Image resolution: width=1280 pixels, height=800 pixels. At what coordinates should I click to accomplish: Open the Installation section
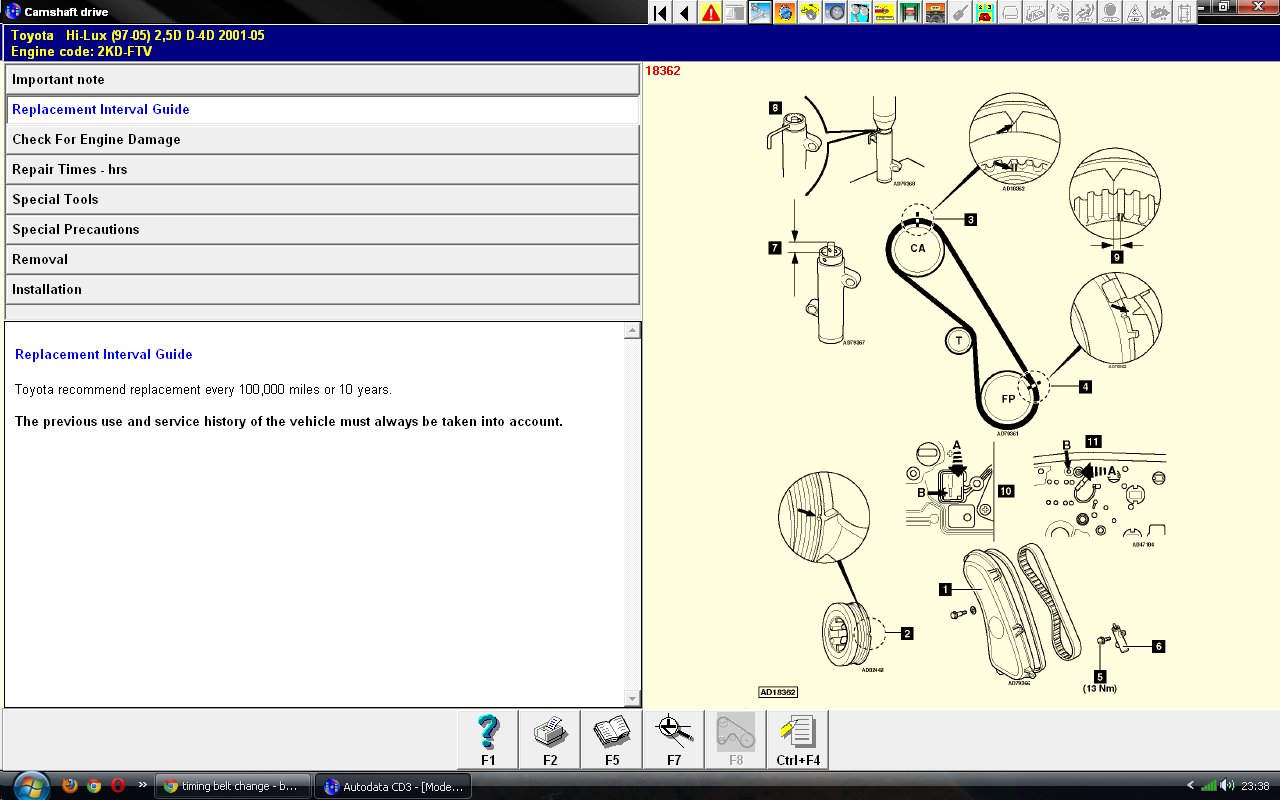click(322, 289)
